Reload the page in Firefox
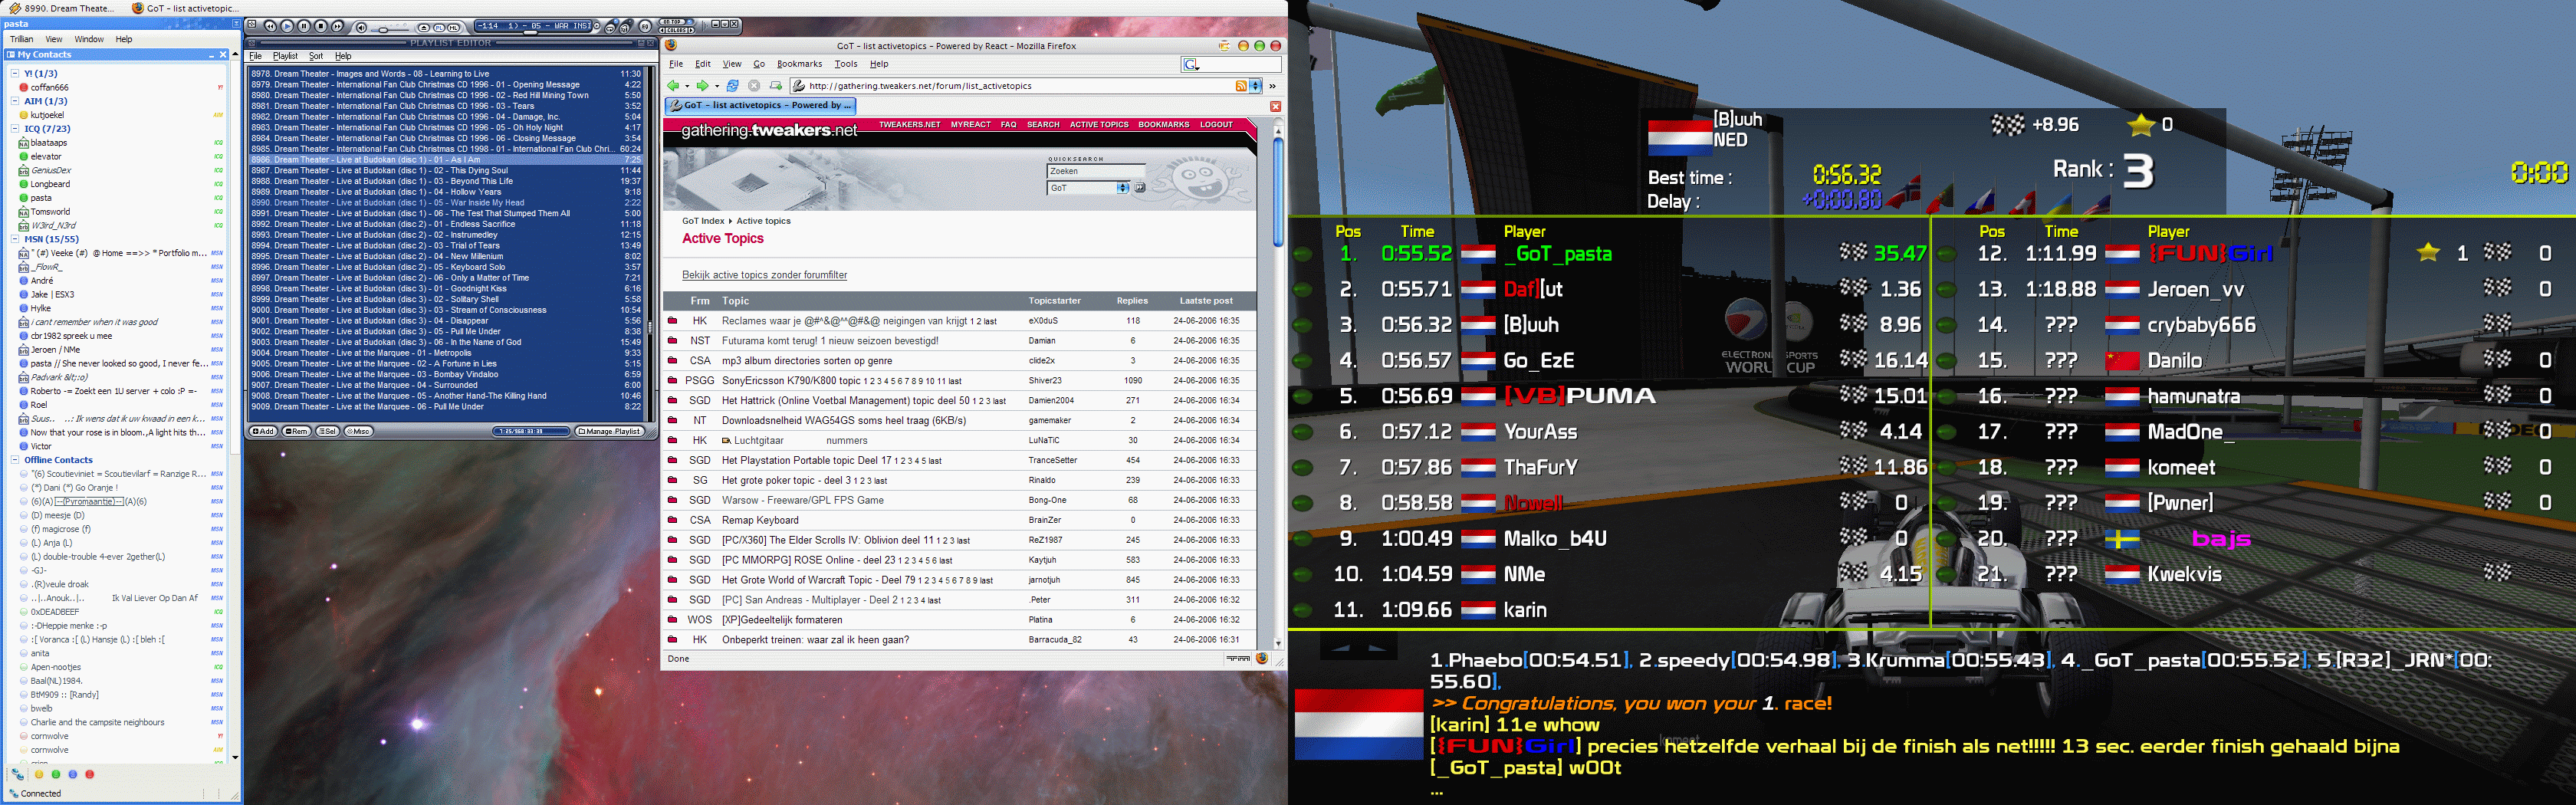 point(733,86)
